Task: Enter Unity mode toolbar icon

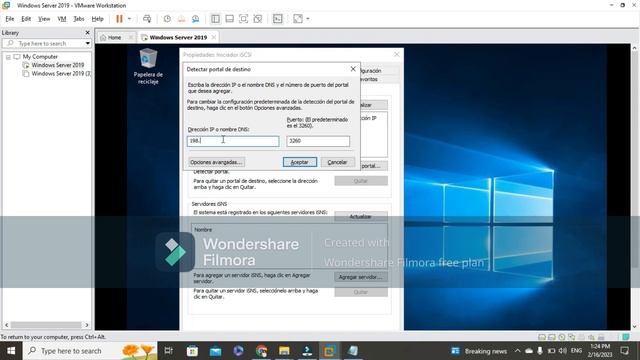Action: (x=258, y=19)
